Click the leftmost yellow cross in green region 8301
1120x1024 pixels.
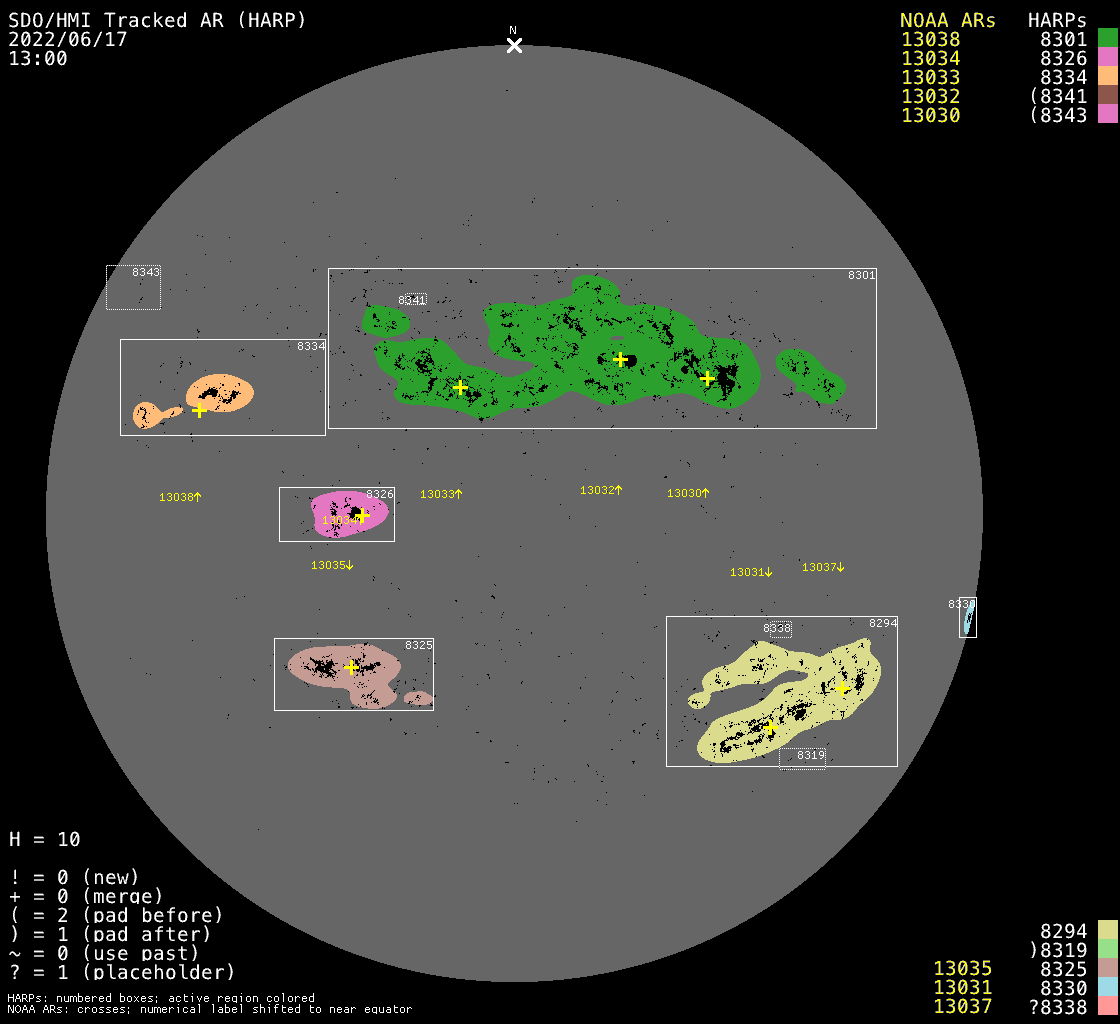pyautogui.click(x=460, y=387)
